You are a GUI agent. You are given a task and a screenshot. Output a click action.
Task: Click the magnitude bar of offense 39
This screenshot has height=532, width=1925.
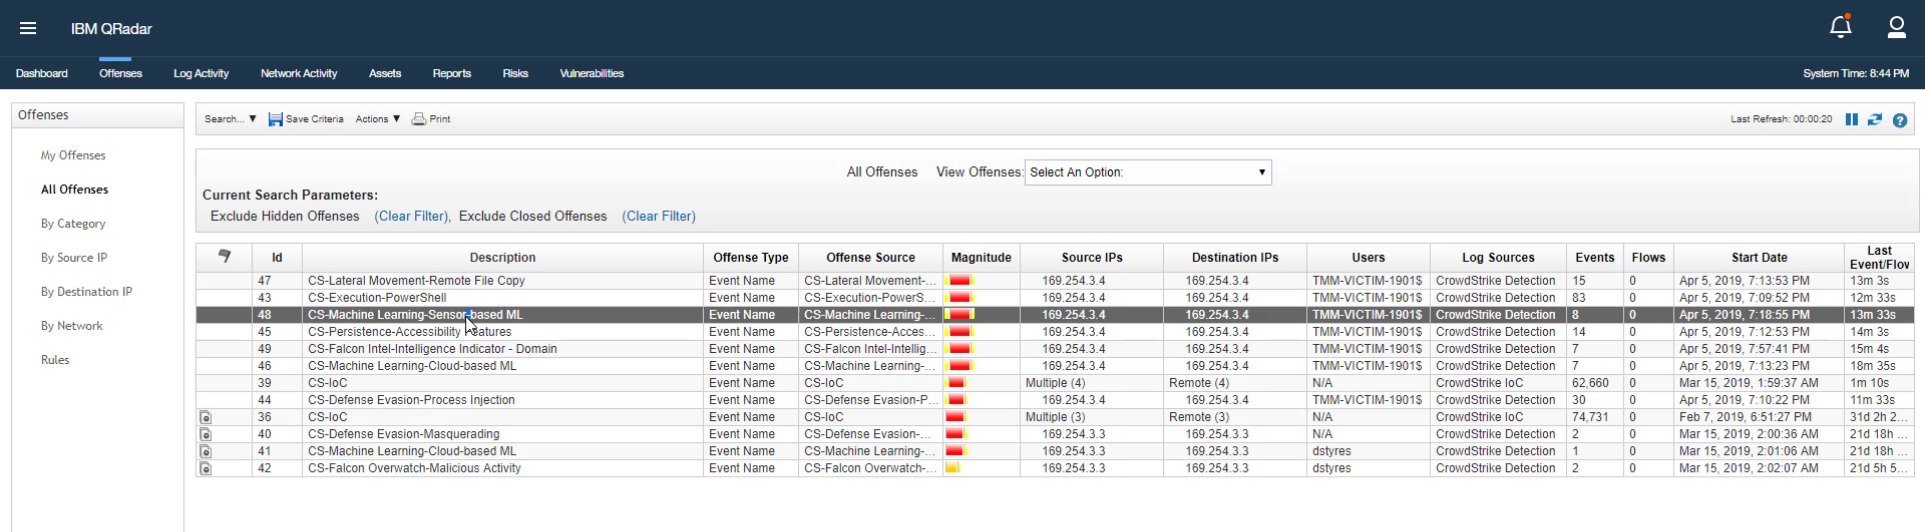pos(956,383)
